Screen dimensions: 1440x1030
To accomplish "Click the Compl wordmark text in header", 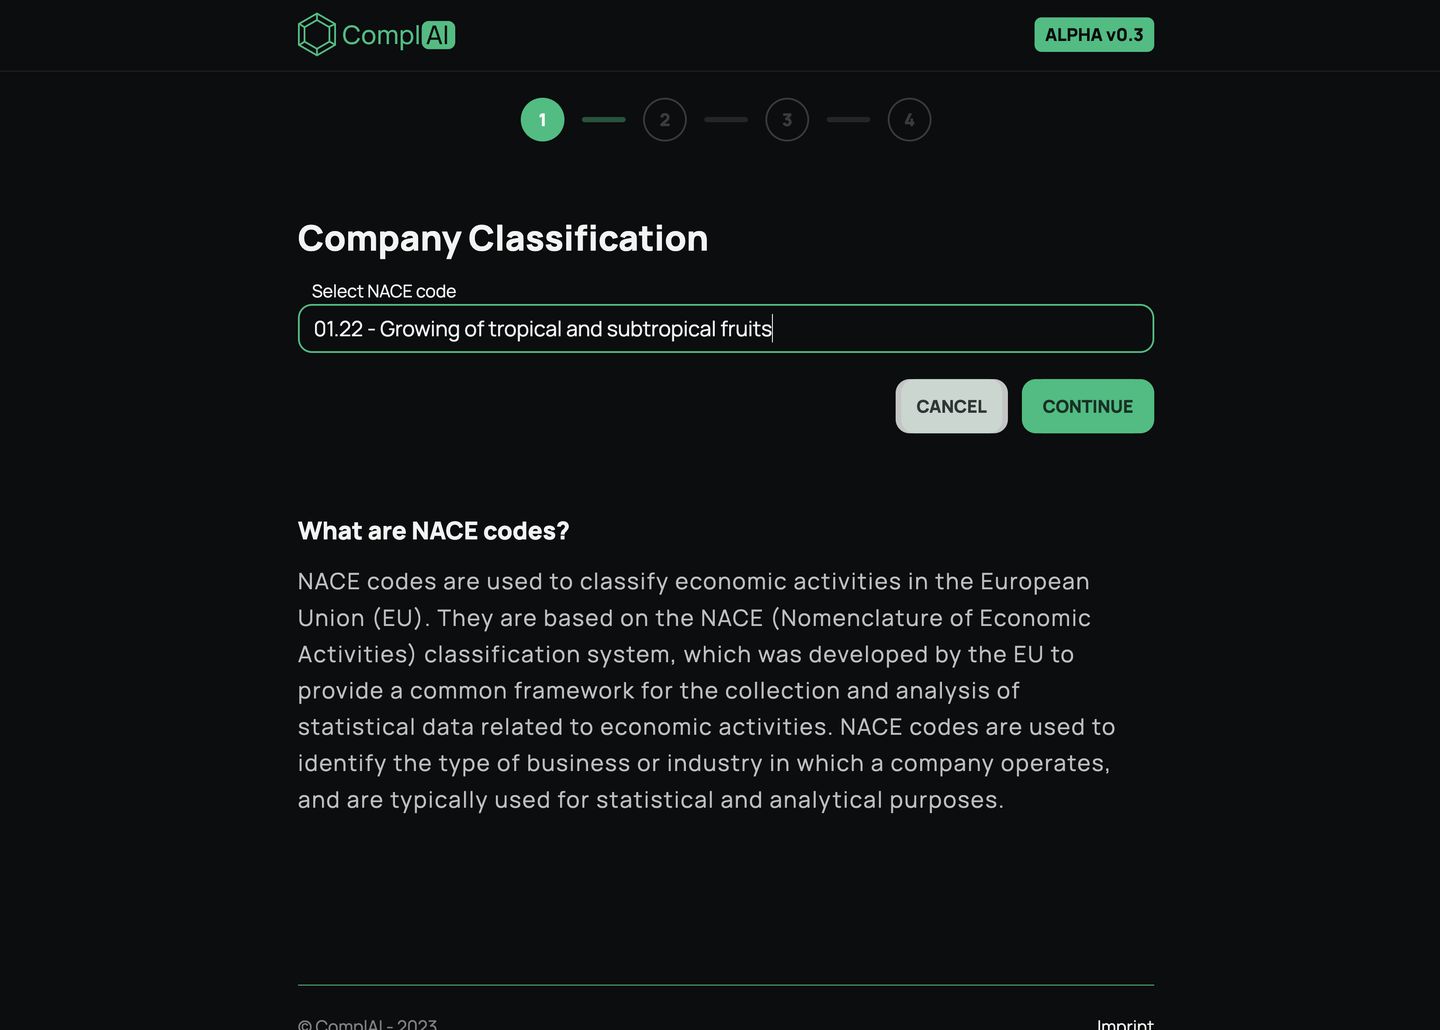I will pos(381,35).
